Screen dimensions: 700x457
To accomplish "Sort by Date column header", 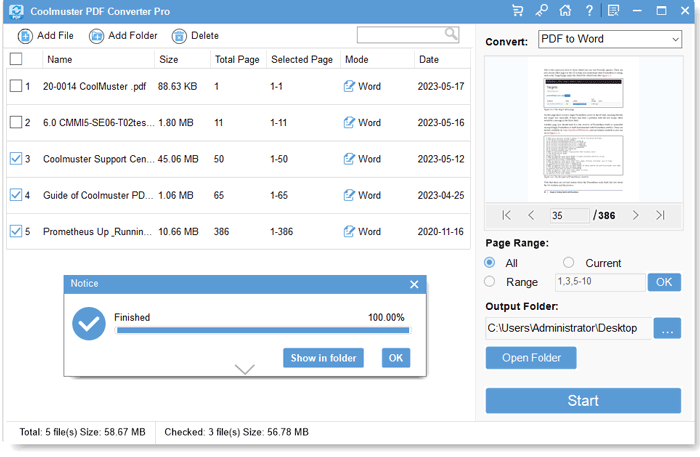I will click(429, 59).
